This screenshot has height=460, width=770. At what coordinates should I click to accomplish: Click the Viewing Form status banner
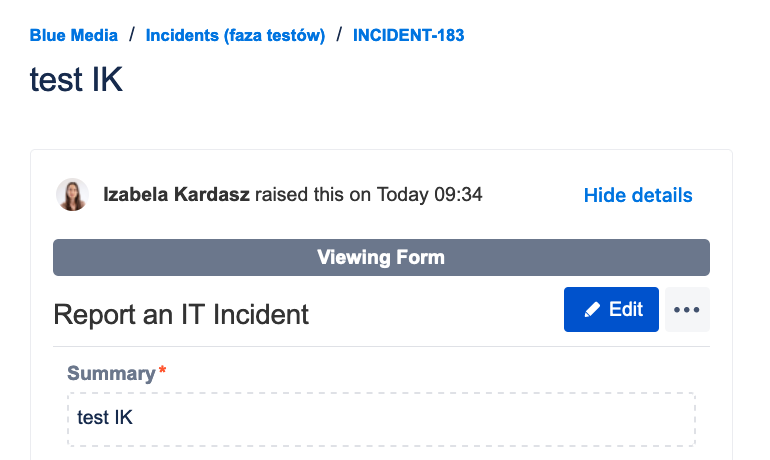pos(381,257)
